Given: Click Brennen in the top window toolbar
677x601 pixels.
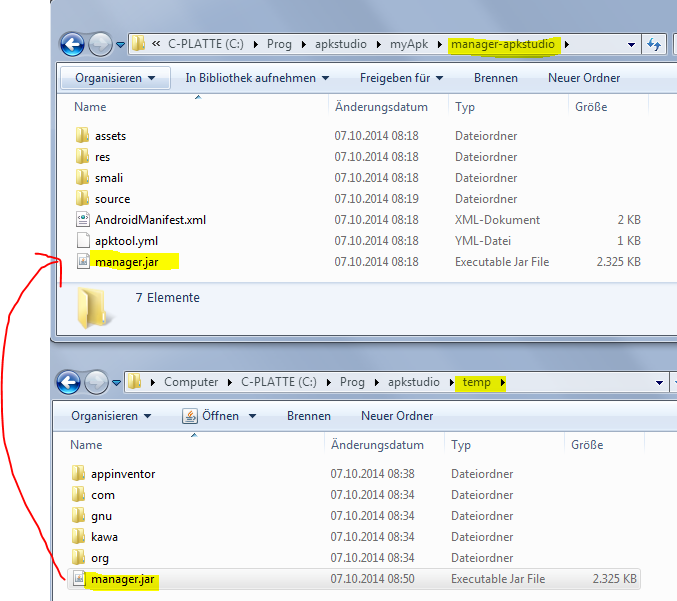Looking at the screenshot, I should click(x=496, y=78).
